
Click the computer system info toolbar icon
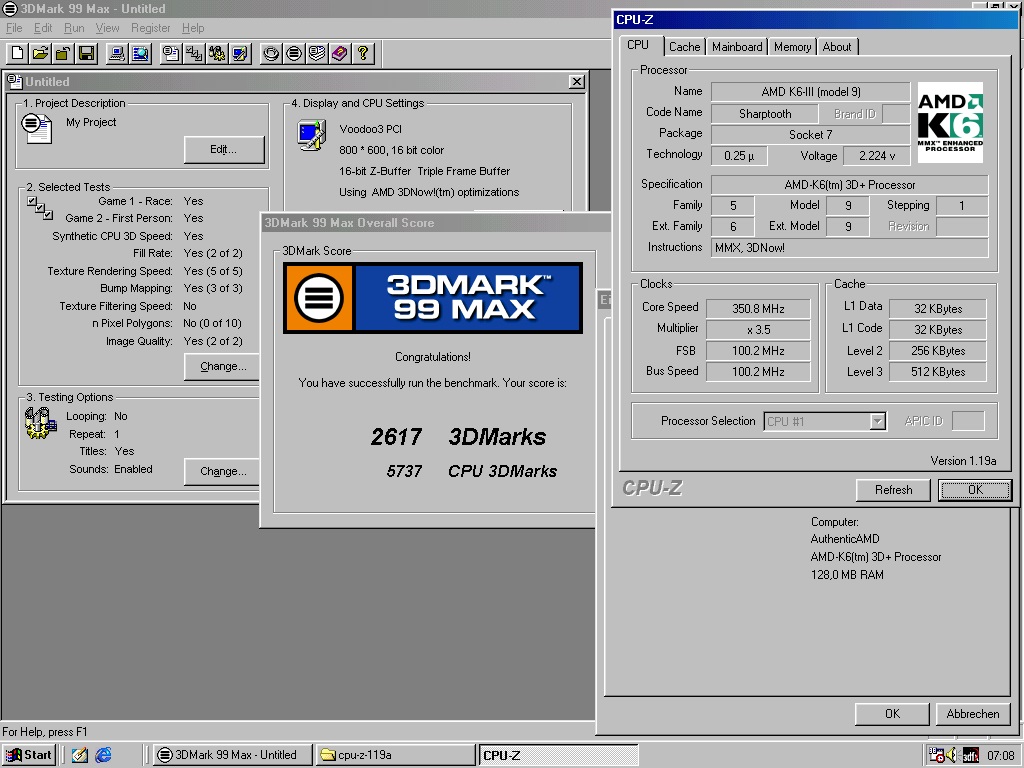117,54
